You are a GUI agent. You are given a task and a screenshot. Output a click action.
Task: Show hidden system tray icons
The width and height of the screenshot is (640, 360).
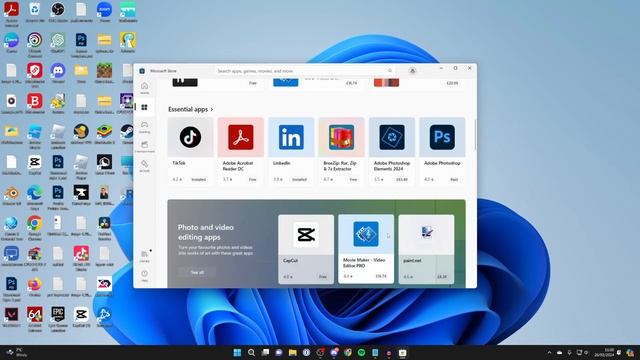click(x=549, y=352)
